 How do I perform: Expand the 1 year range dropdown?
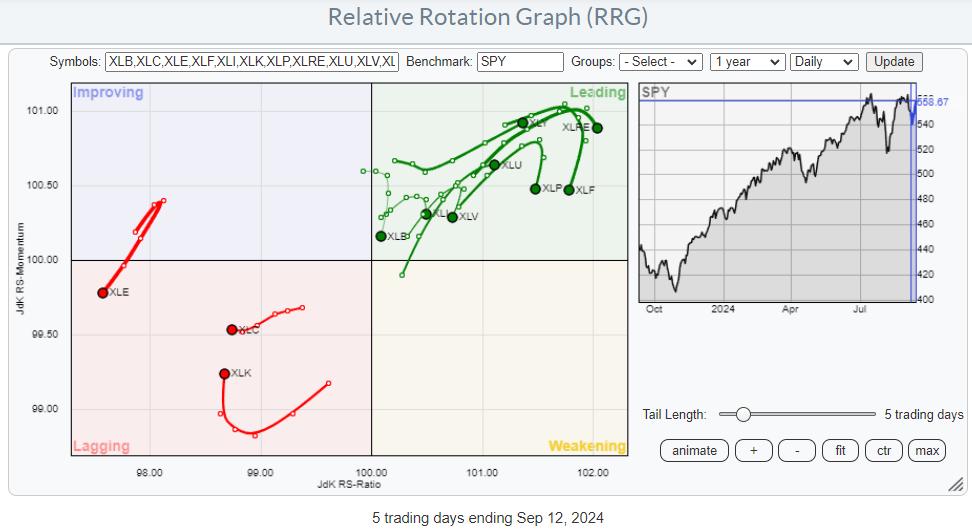point(746,62)
